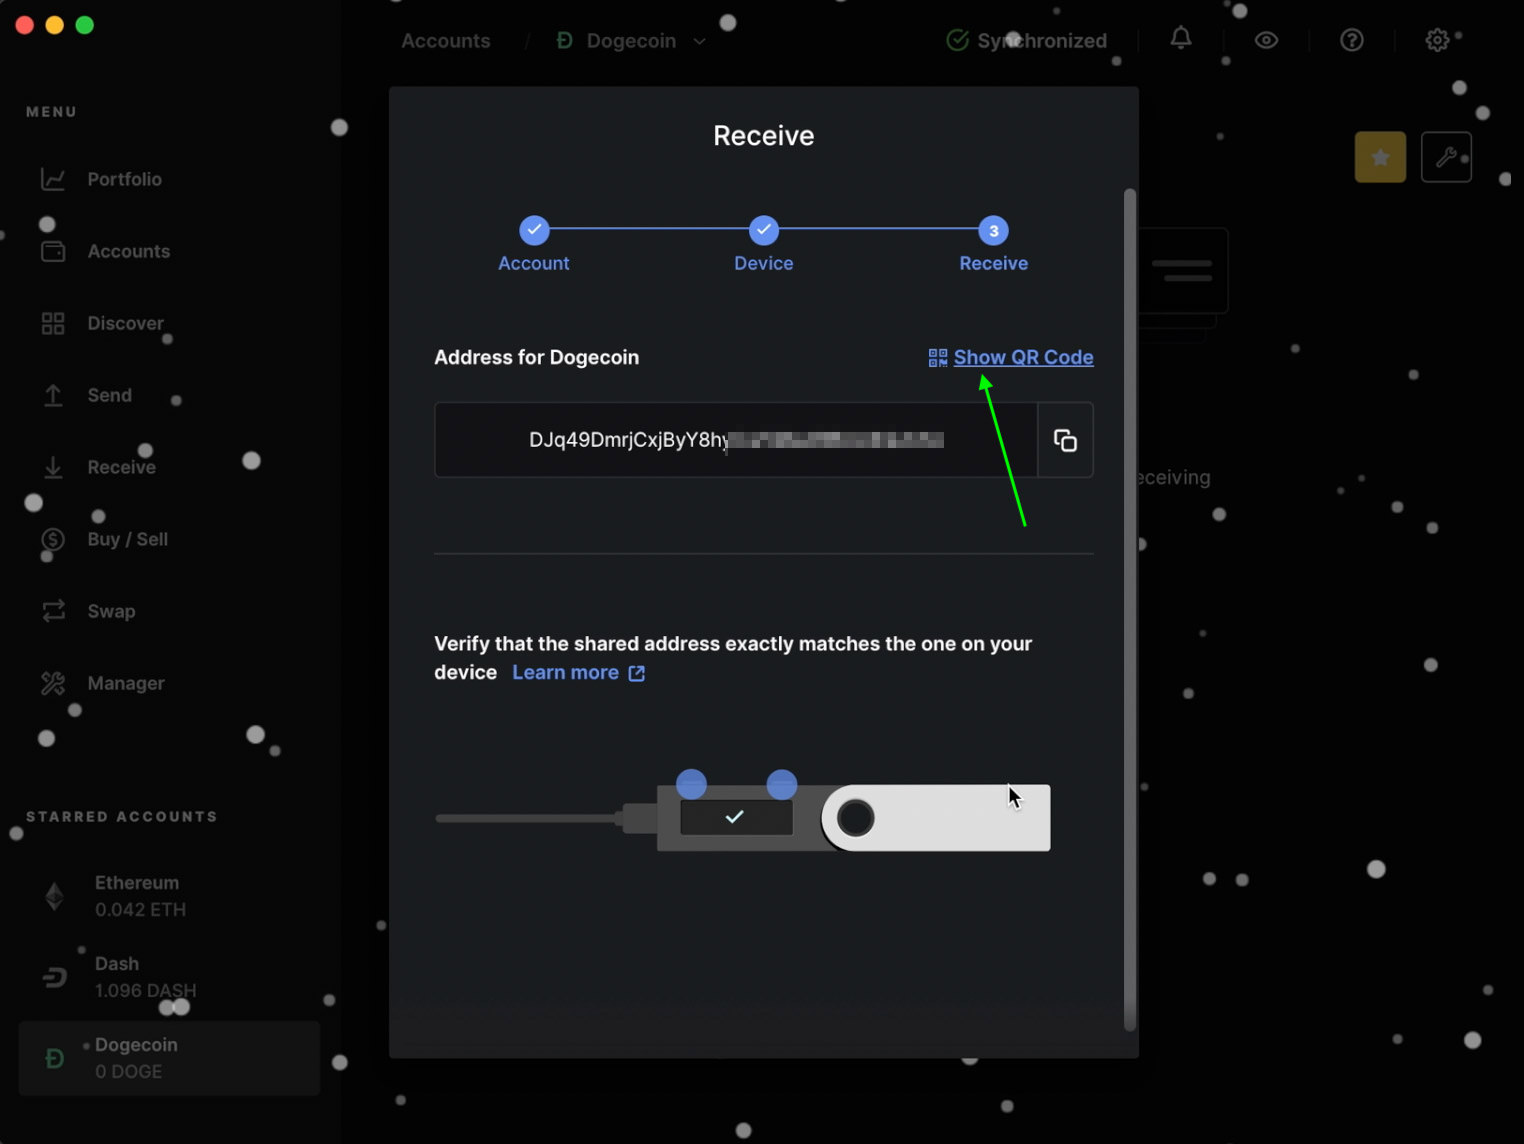Click the Receive dialog scrollbar
Image resolution: width=1524 pixels, height=1144 pixels.
[1130, 609]
